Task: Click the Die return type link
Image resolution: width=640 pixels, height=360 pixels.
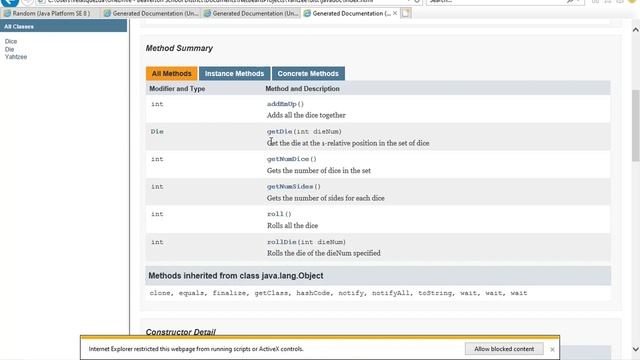Action: tap(157, 131)
